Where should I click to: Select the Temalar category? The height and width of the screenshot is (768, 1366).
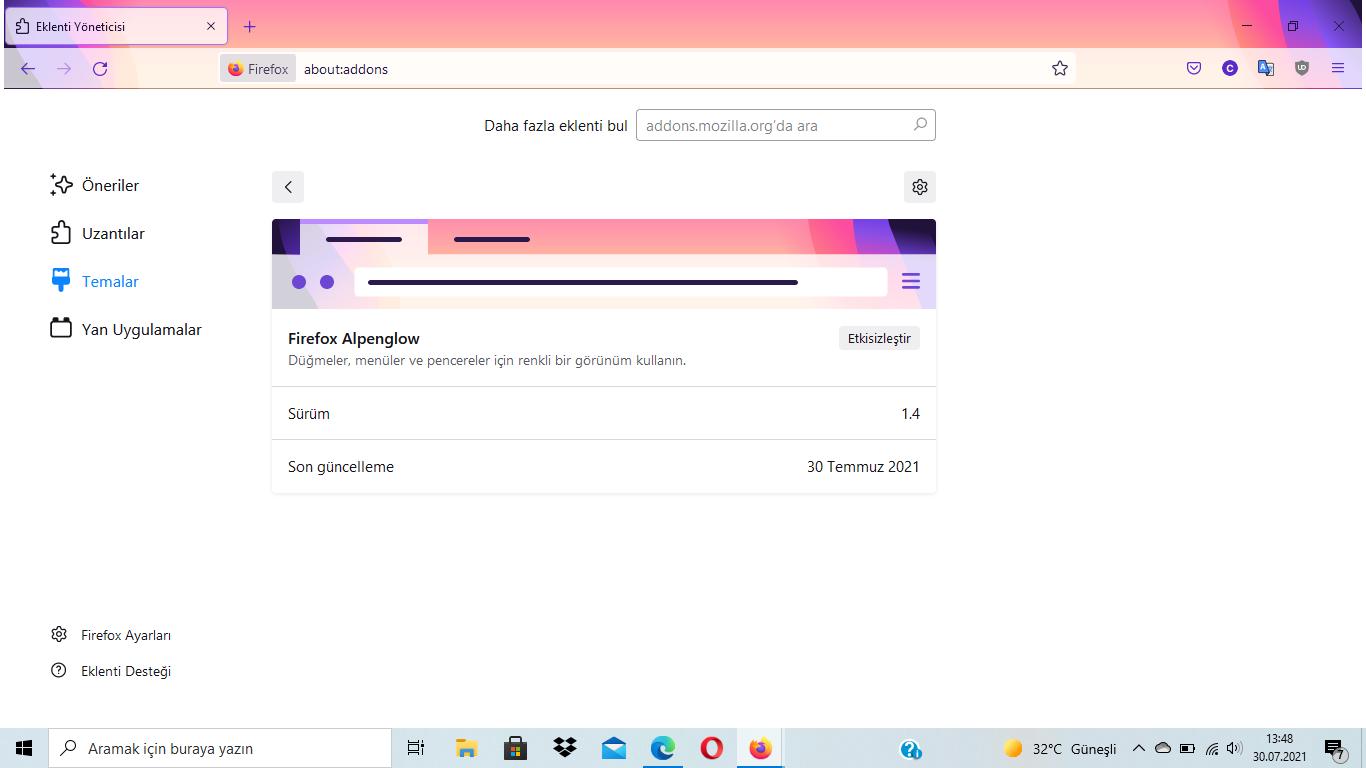tap(95, 281)
